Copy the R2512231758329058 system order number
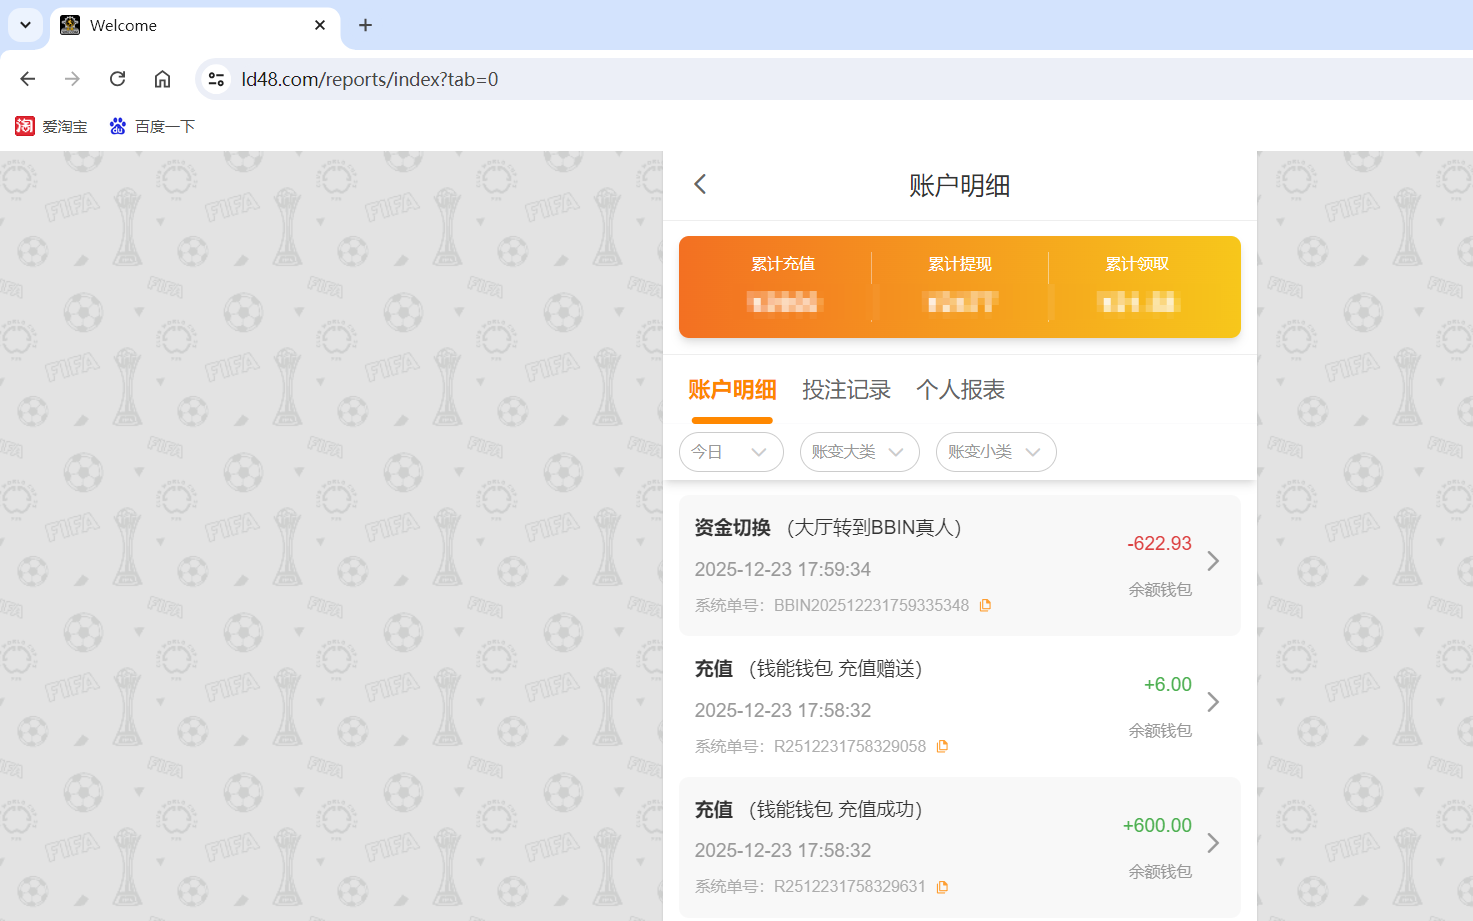The image size is (1473, 921). tap(941, 746)
